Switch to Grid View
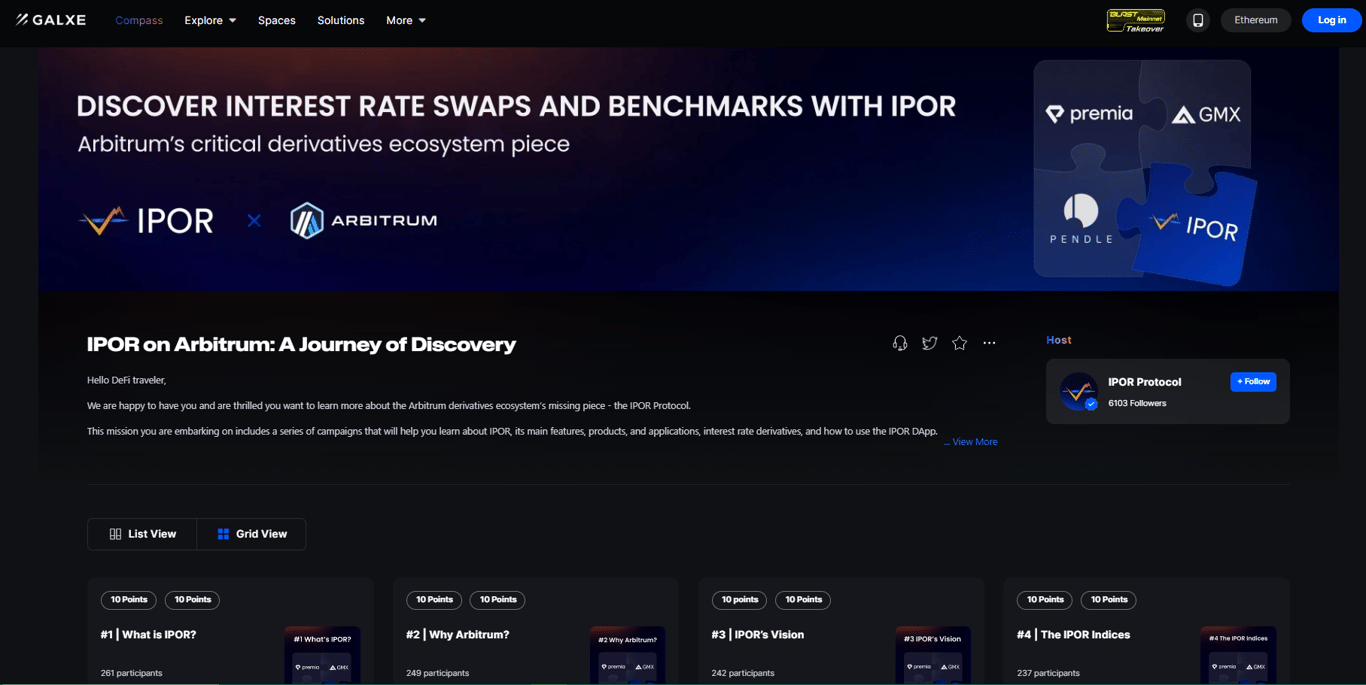 click(252, 534)
